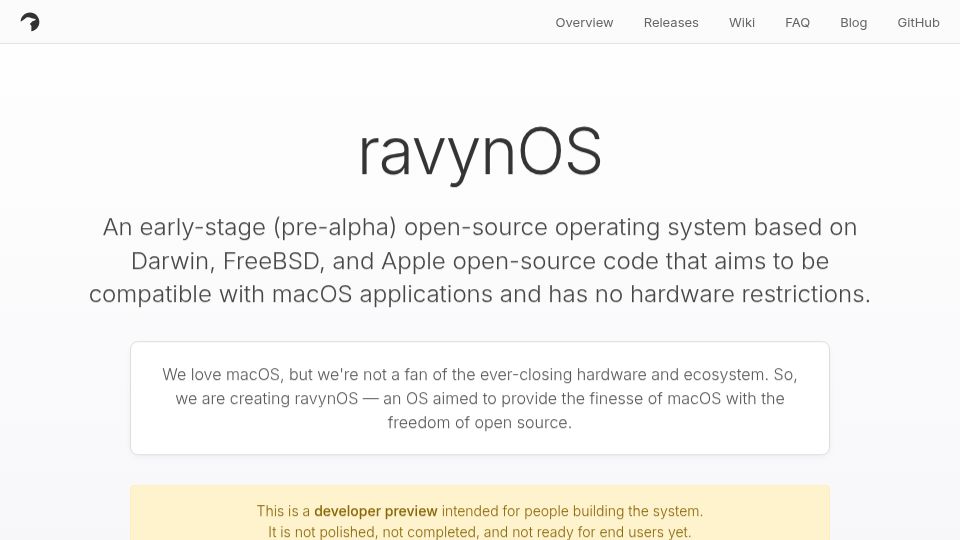The height and width of the screenshot is (540, 960).
Task: Open the GitHub link in navigation
Action: [918, 23]
